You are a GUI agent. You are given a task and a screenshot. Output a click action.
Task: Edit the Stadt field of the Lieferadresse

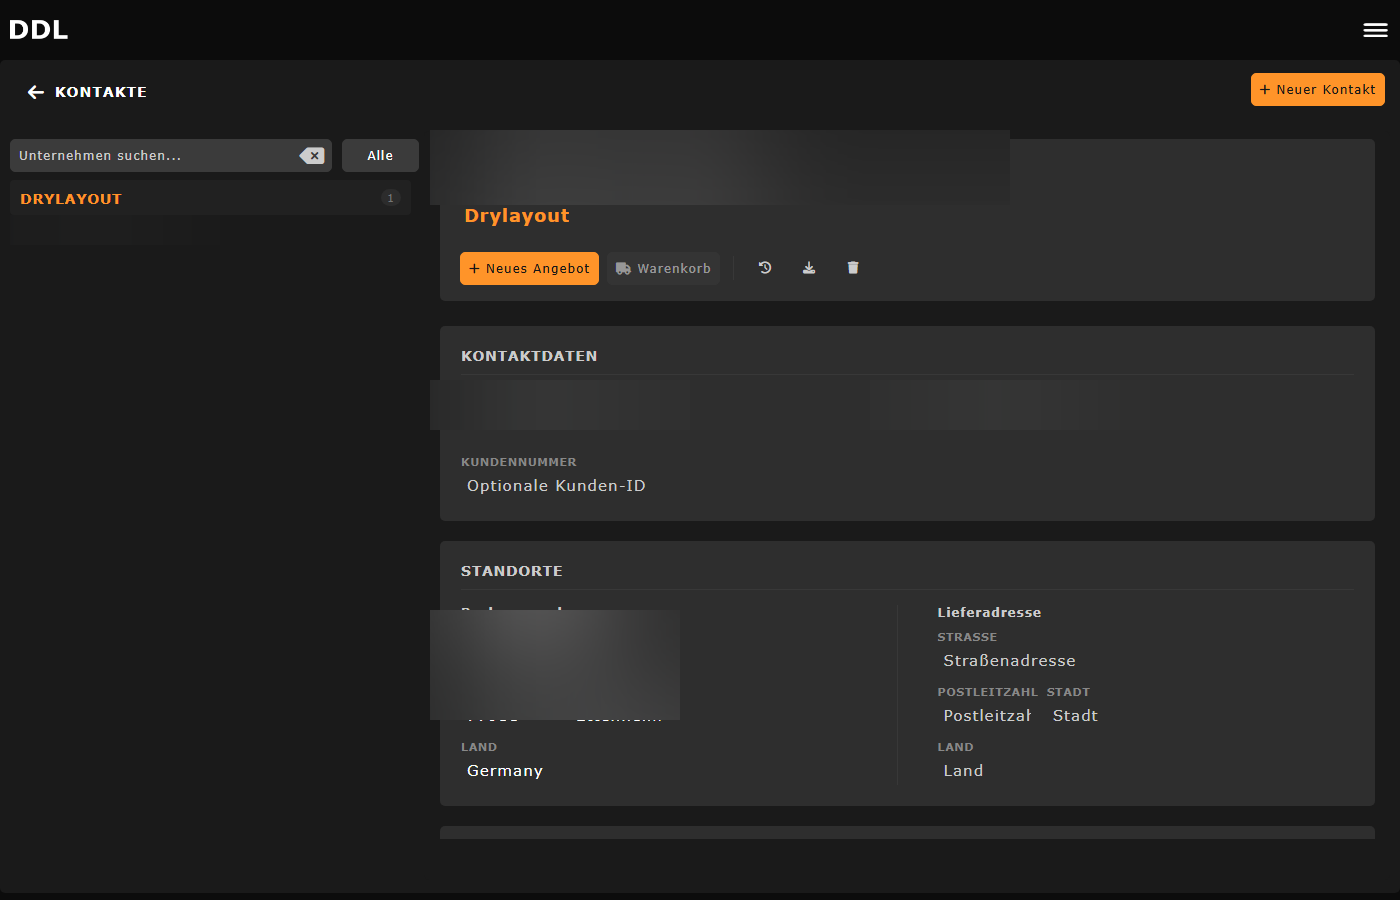(1074, 715)
